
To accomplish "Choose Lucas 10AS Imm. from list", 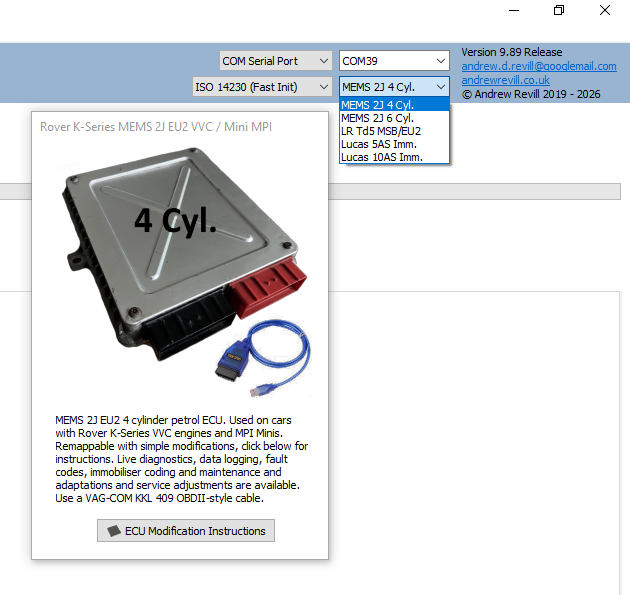I will [395, 157].
